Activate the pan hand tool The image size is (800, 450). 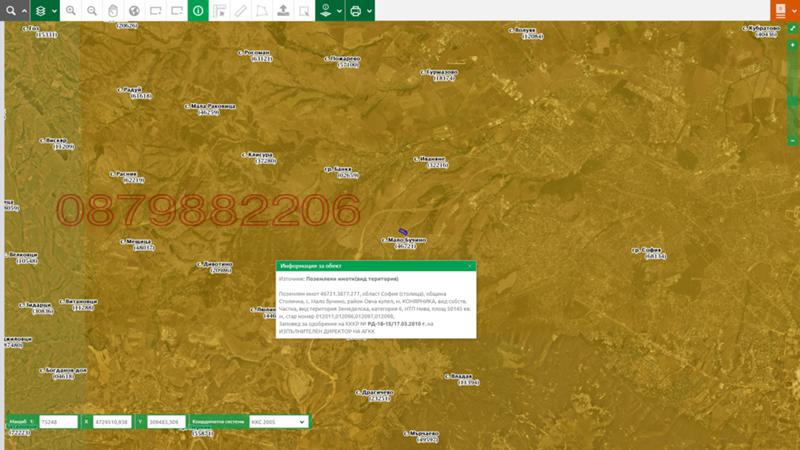113,11
